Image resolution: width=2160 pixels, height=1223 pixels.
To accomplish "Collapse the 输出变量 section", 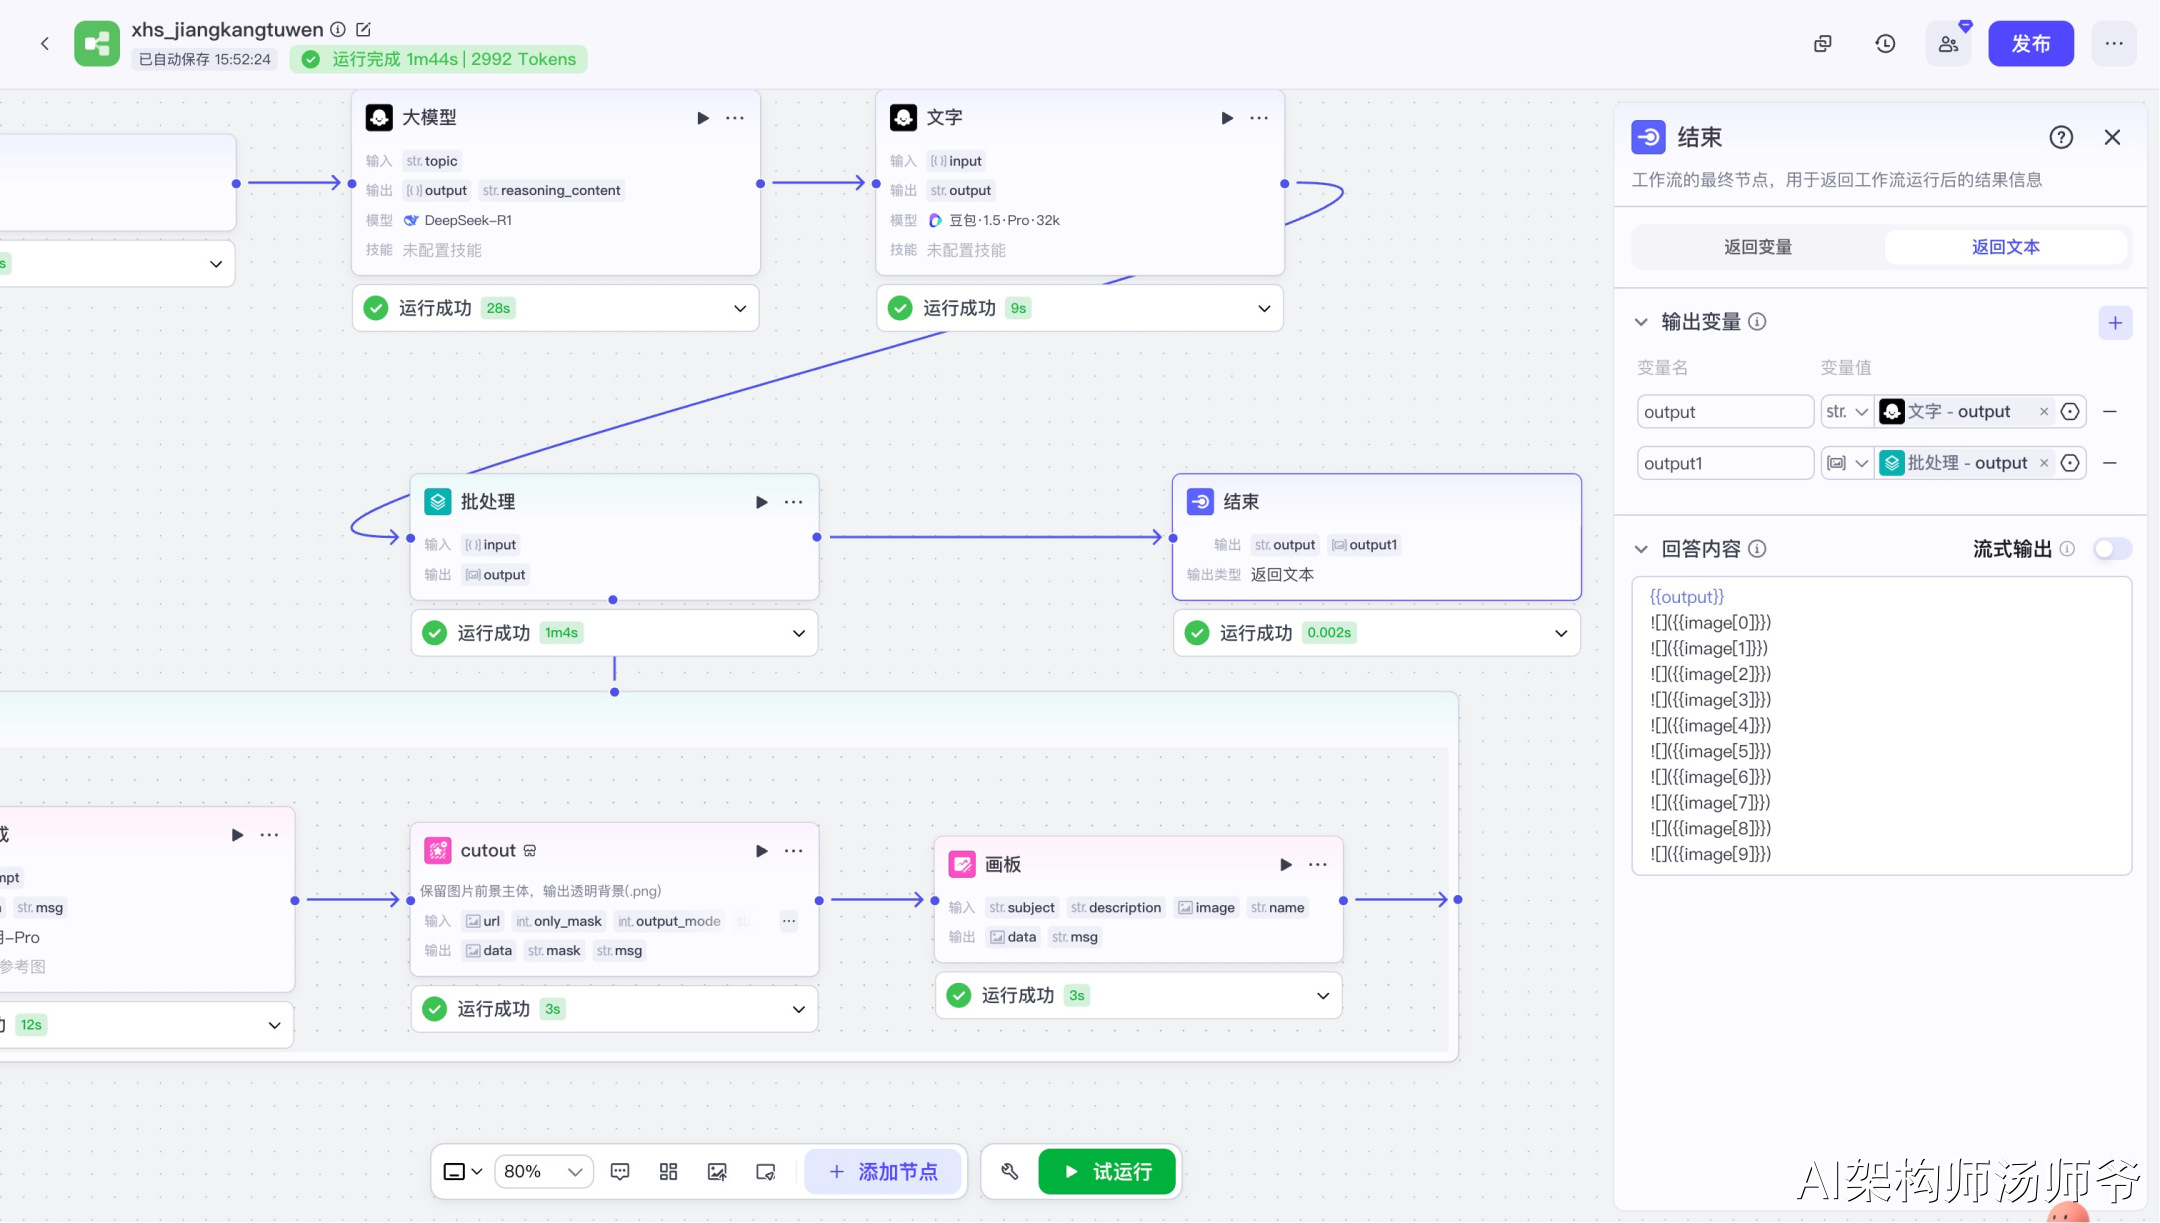I will (x=1641, y=322).
